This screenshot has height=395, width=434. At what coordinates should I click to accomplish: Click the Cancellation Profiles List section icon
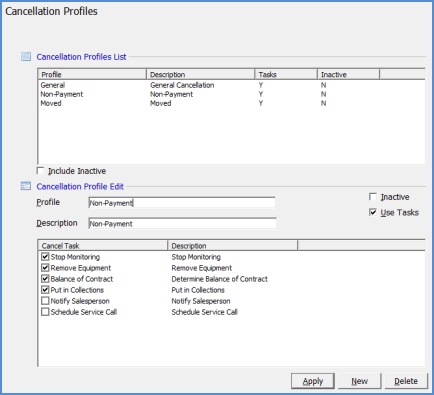click(26, 57)
